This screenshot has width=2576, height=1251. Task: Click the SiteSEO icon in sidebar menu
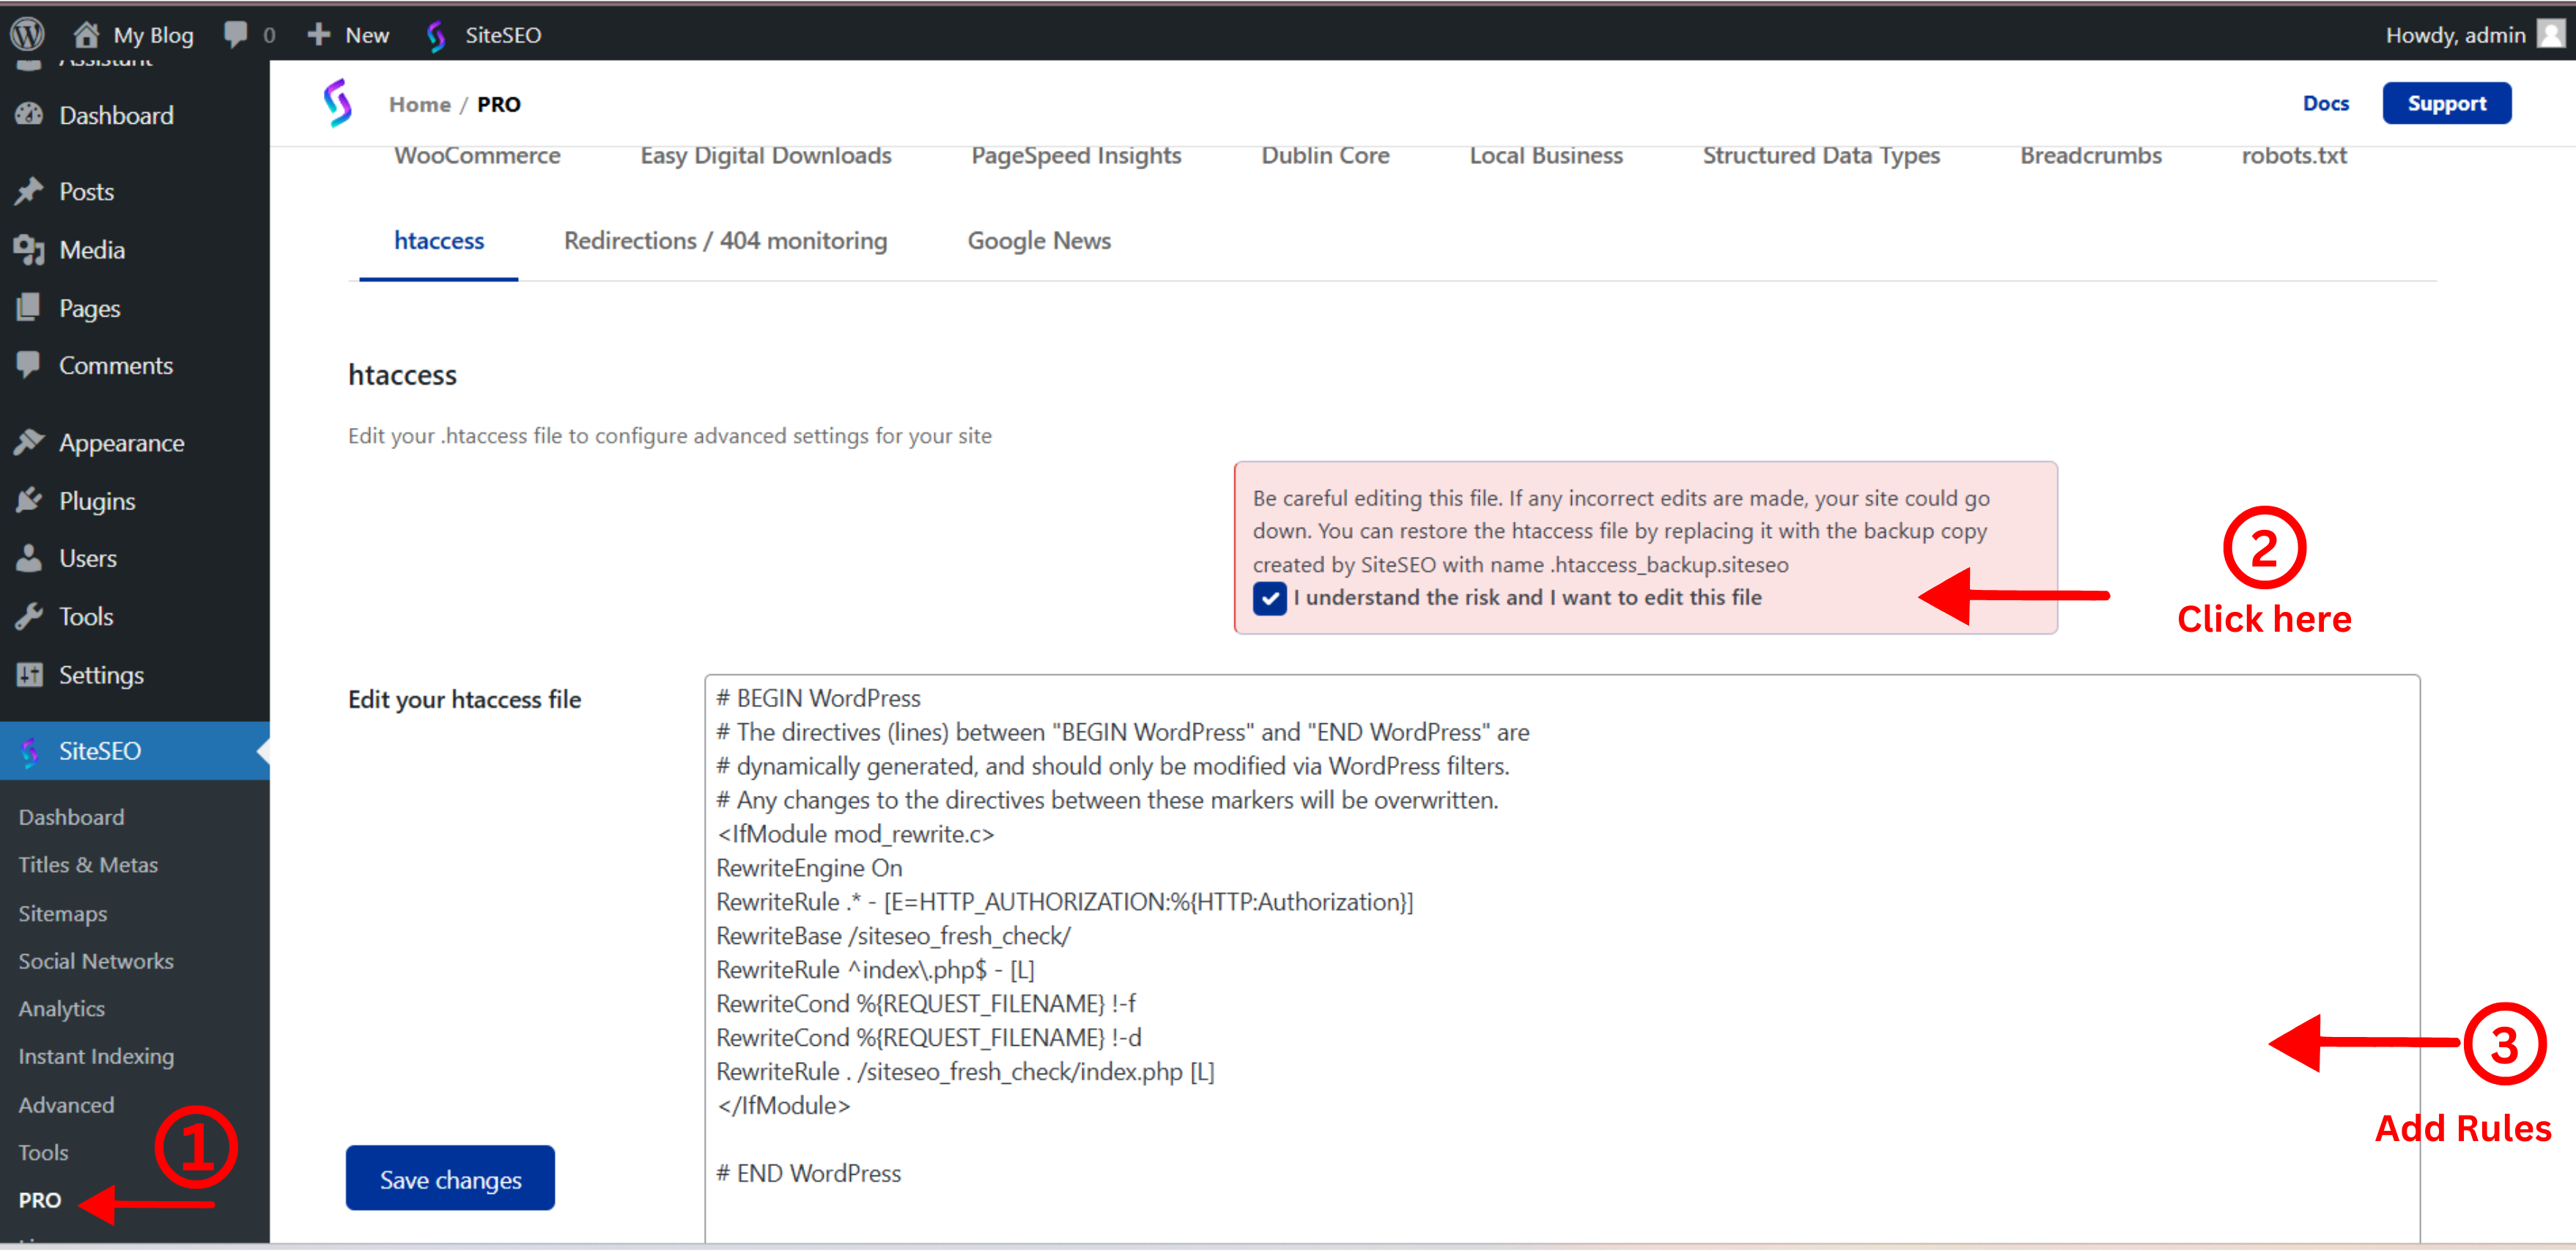click(30, 751)
